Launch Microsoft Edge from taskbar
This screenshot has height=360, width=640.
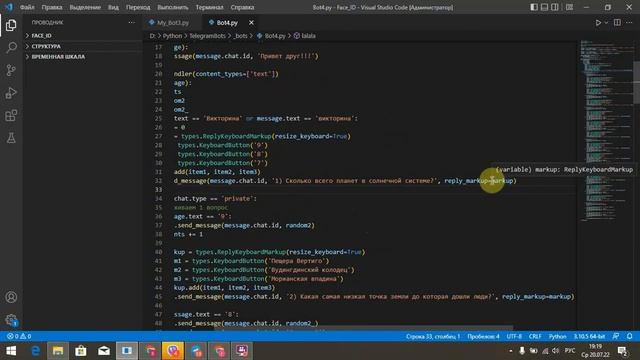coord(36,351)
